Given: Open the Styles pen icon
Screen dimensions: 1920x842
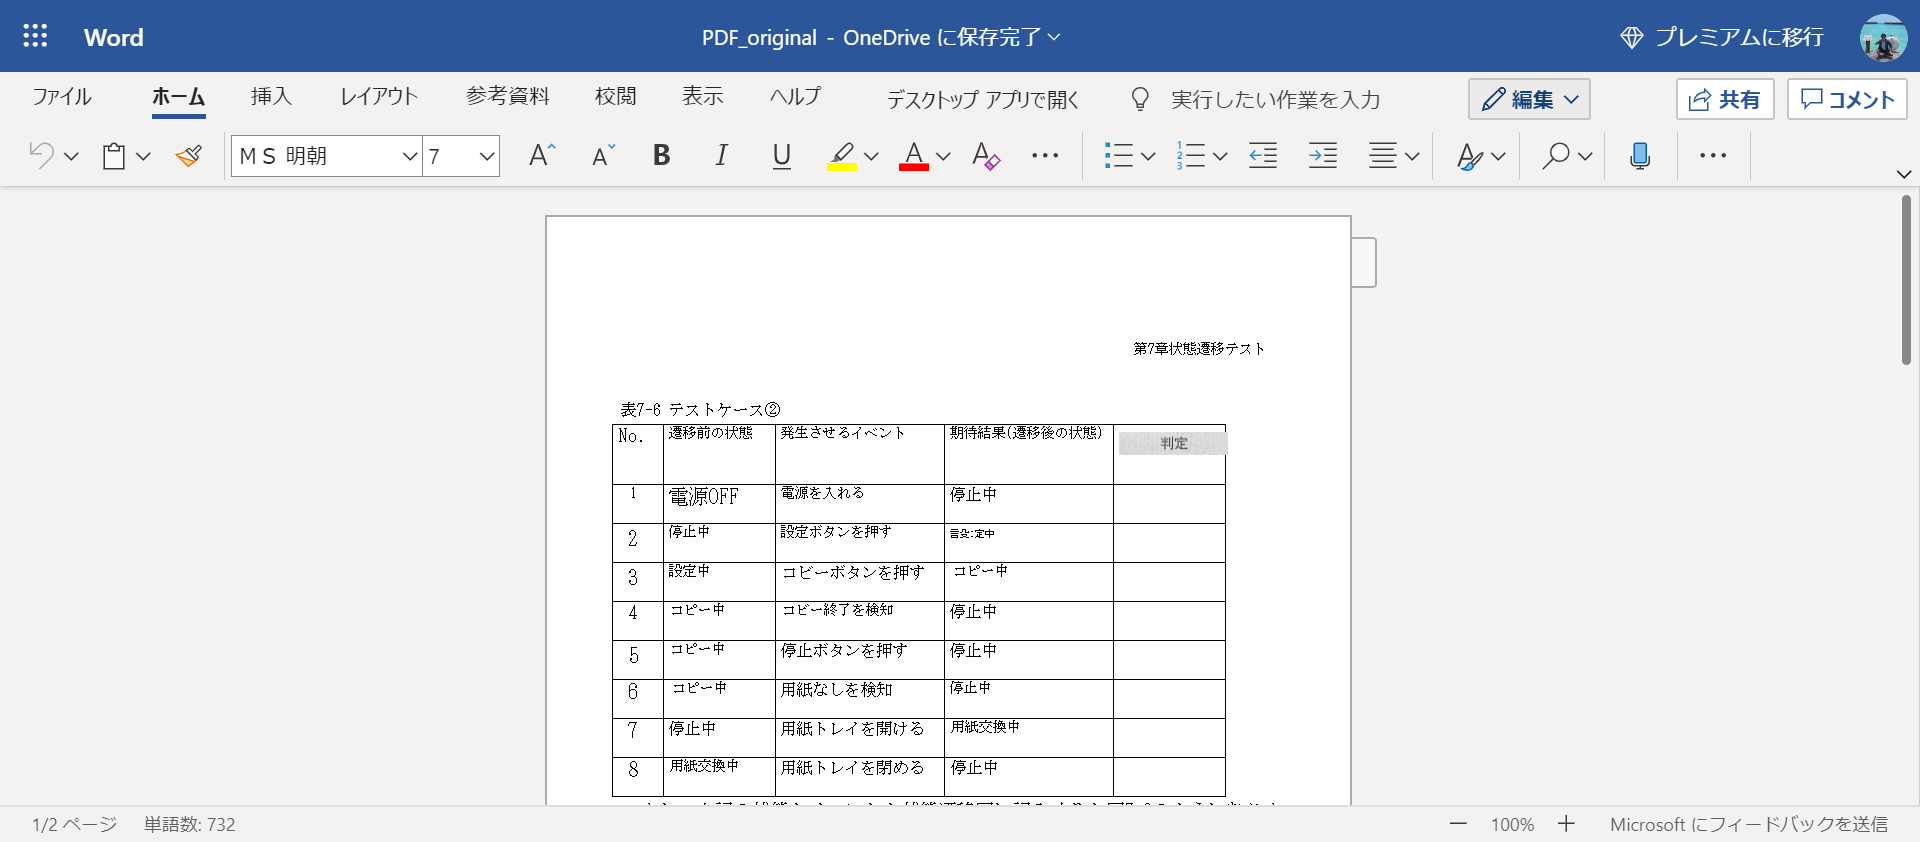Looking at the screenshot, I should coord(1469,156).
